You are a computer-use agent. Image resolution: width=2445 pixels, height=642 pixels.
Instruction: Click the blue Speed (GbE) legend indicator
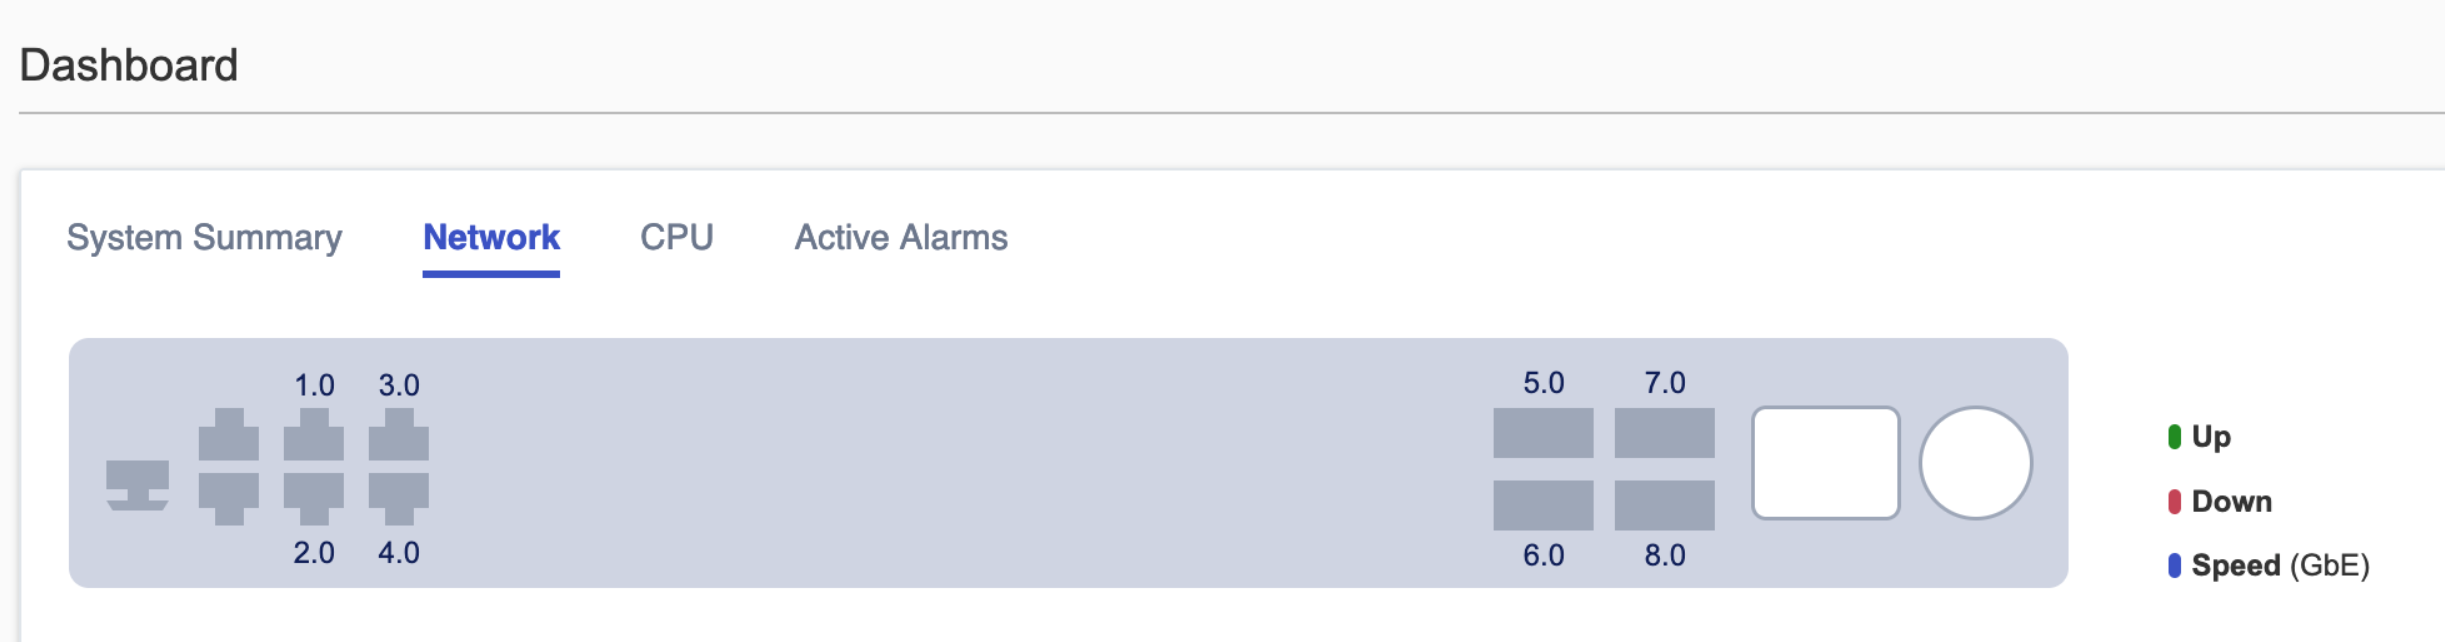coord(2174,565)
